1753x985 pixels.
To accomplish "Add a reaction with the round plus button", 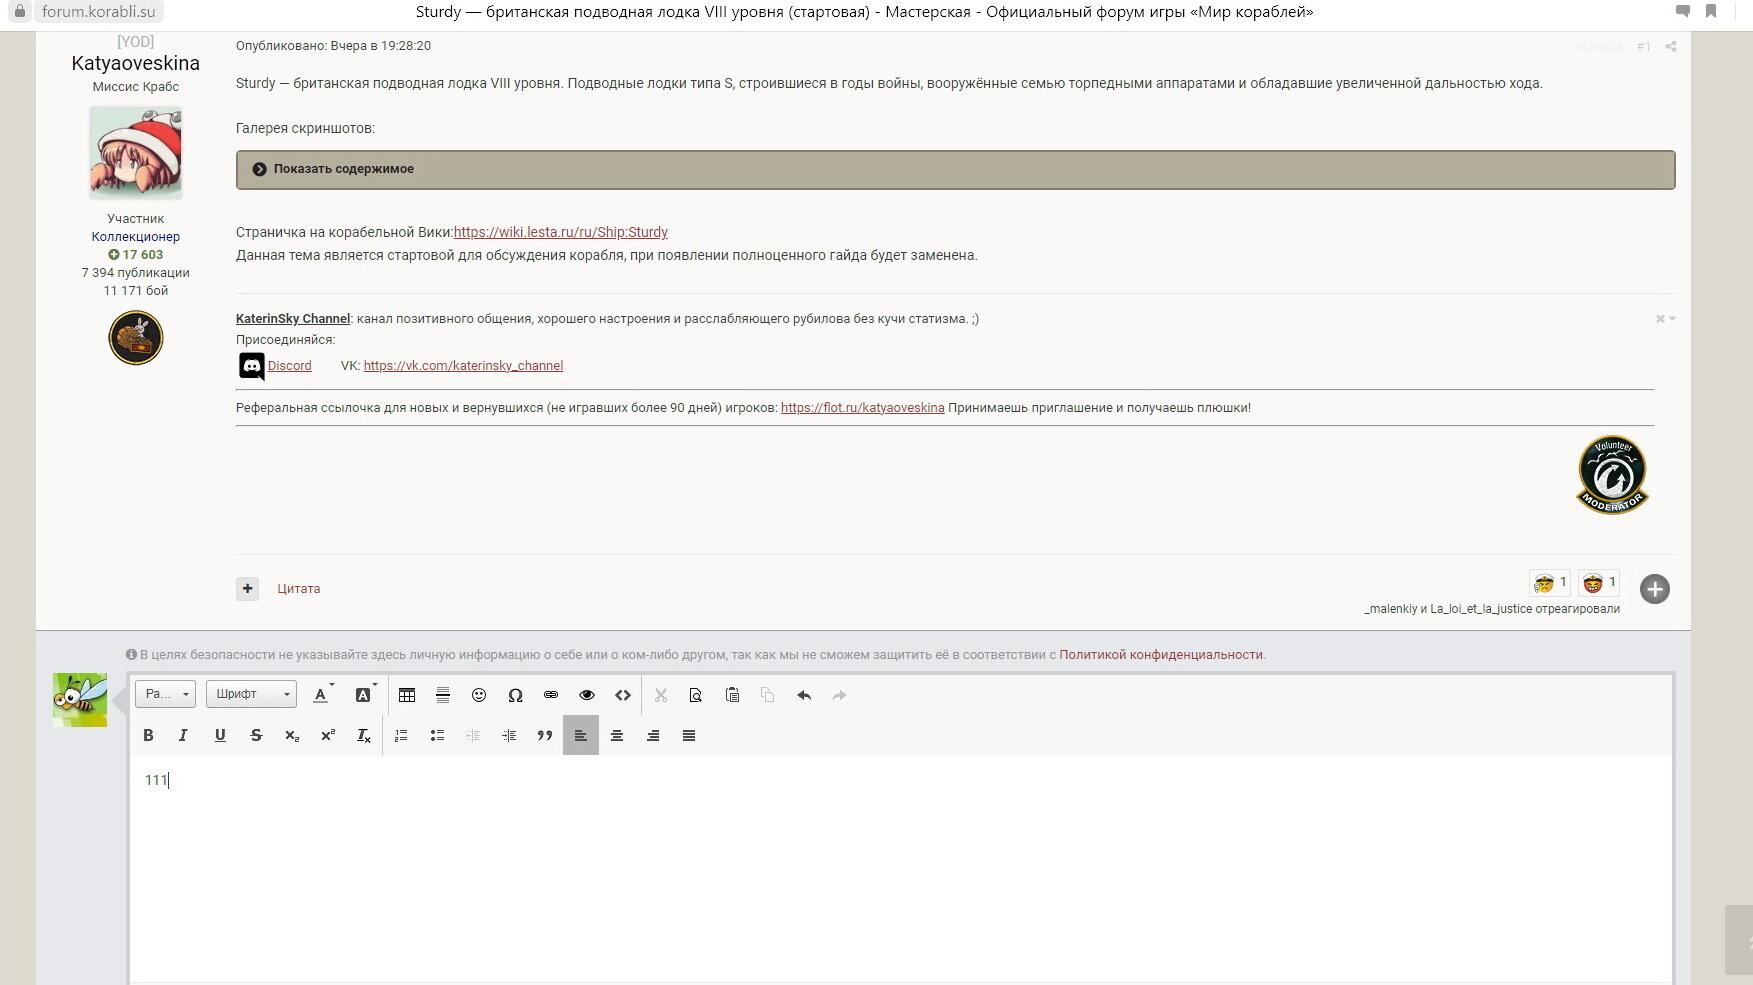I will click(1655, 589).
